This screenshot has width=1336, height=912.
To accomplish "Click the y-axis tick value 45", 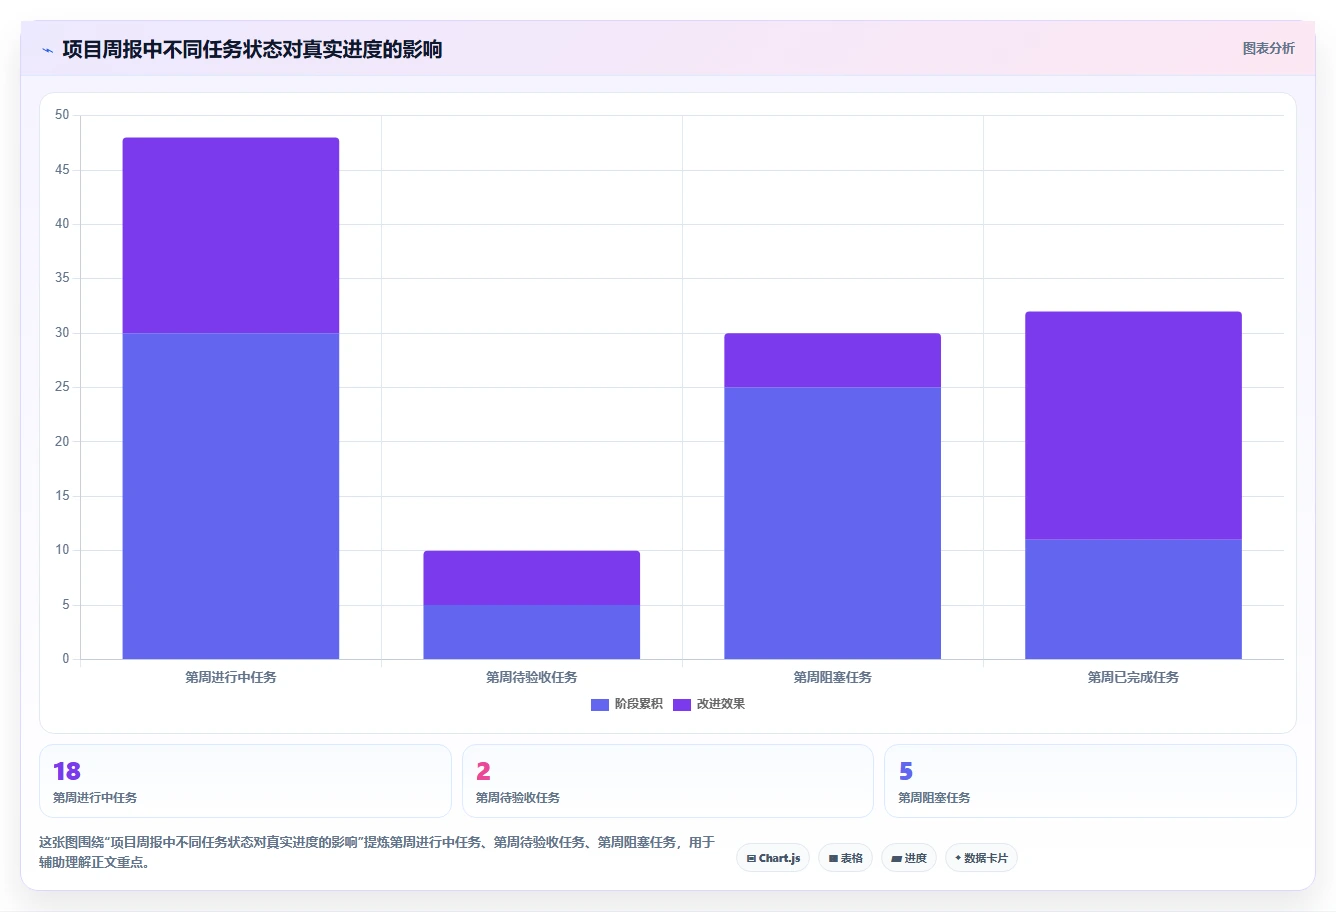I will tap(63, 170).
